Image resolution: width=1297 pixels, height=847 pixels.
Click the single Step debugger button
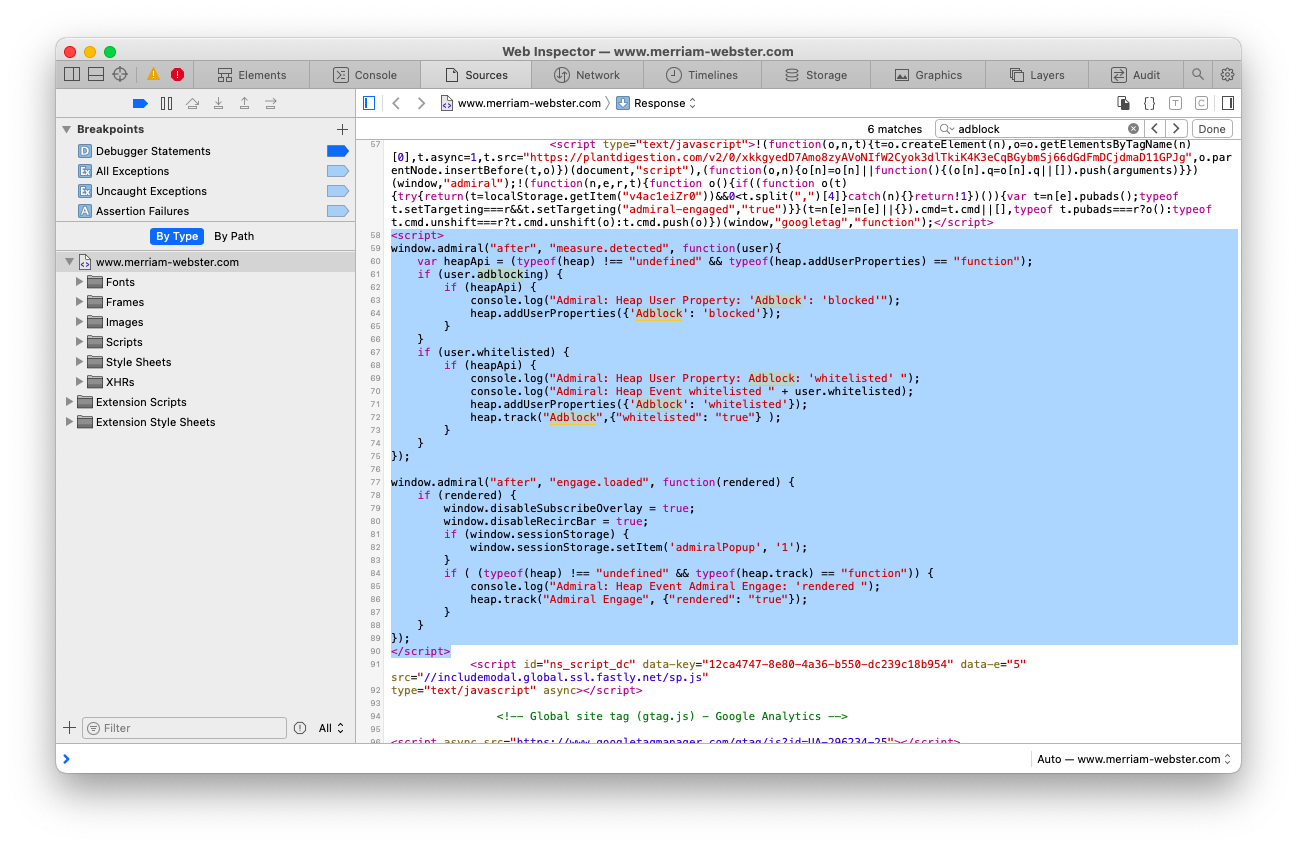click(270, 103)
